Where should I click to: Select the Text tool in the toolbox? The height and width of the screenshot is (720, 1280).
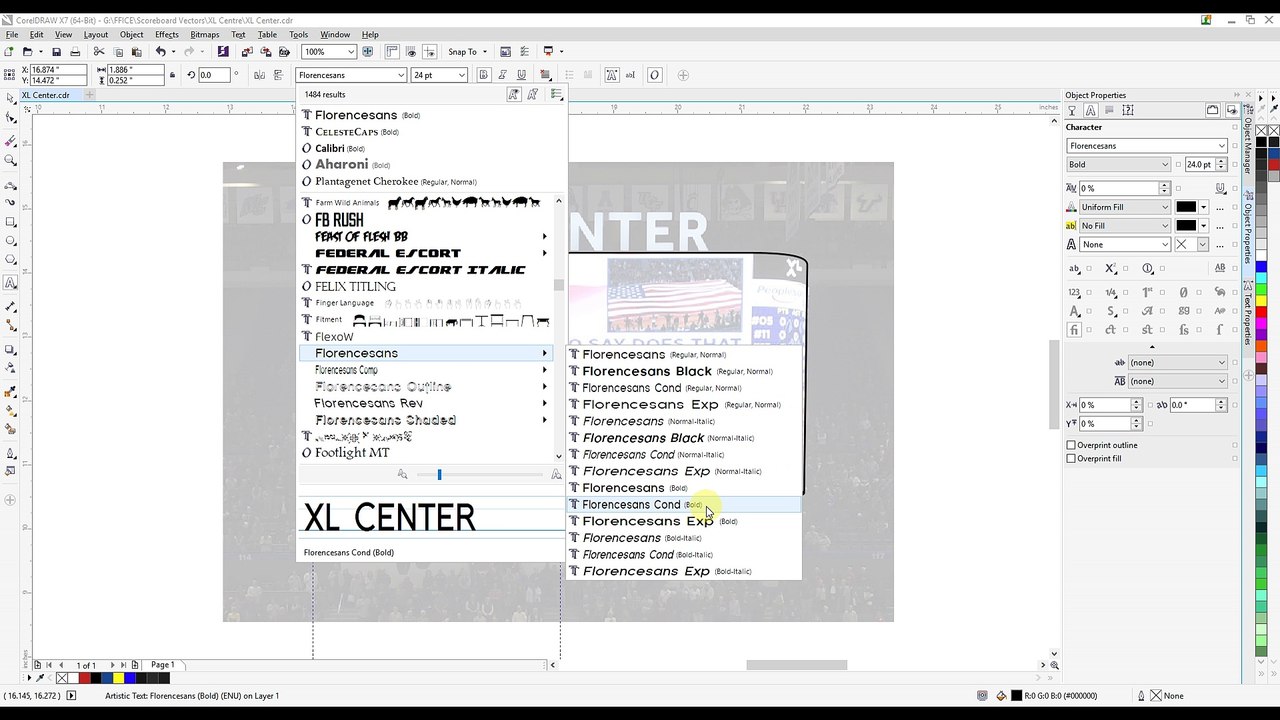11,283
